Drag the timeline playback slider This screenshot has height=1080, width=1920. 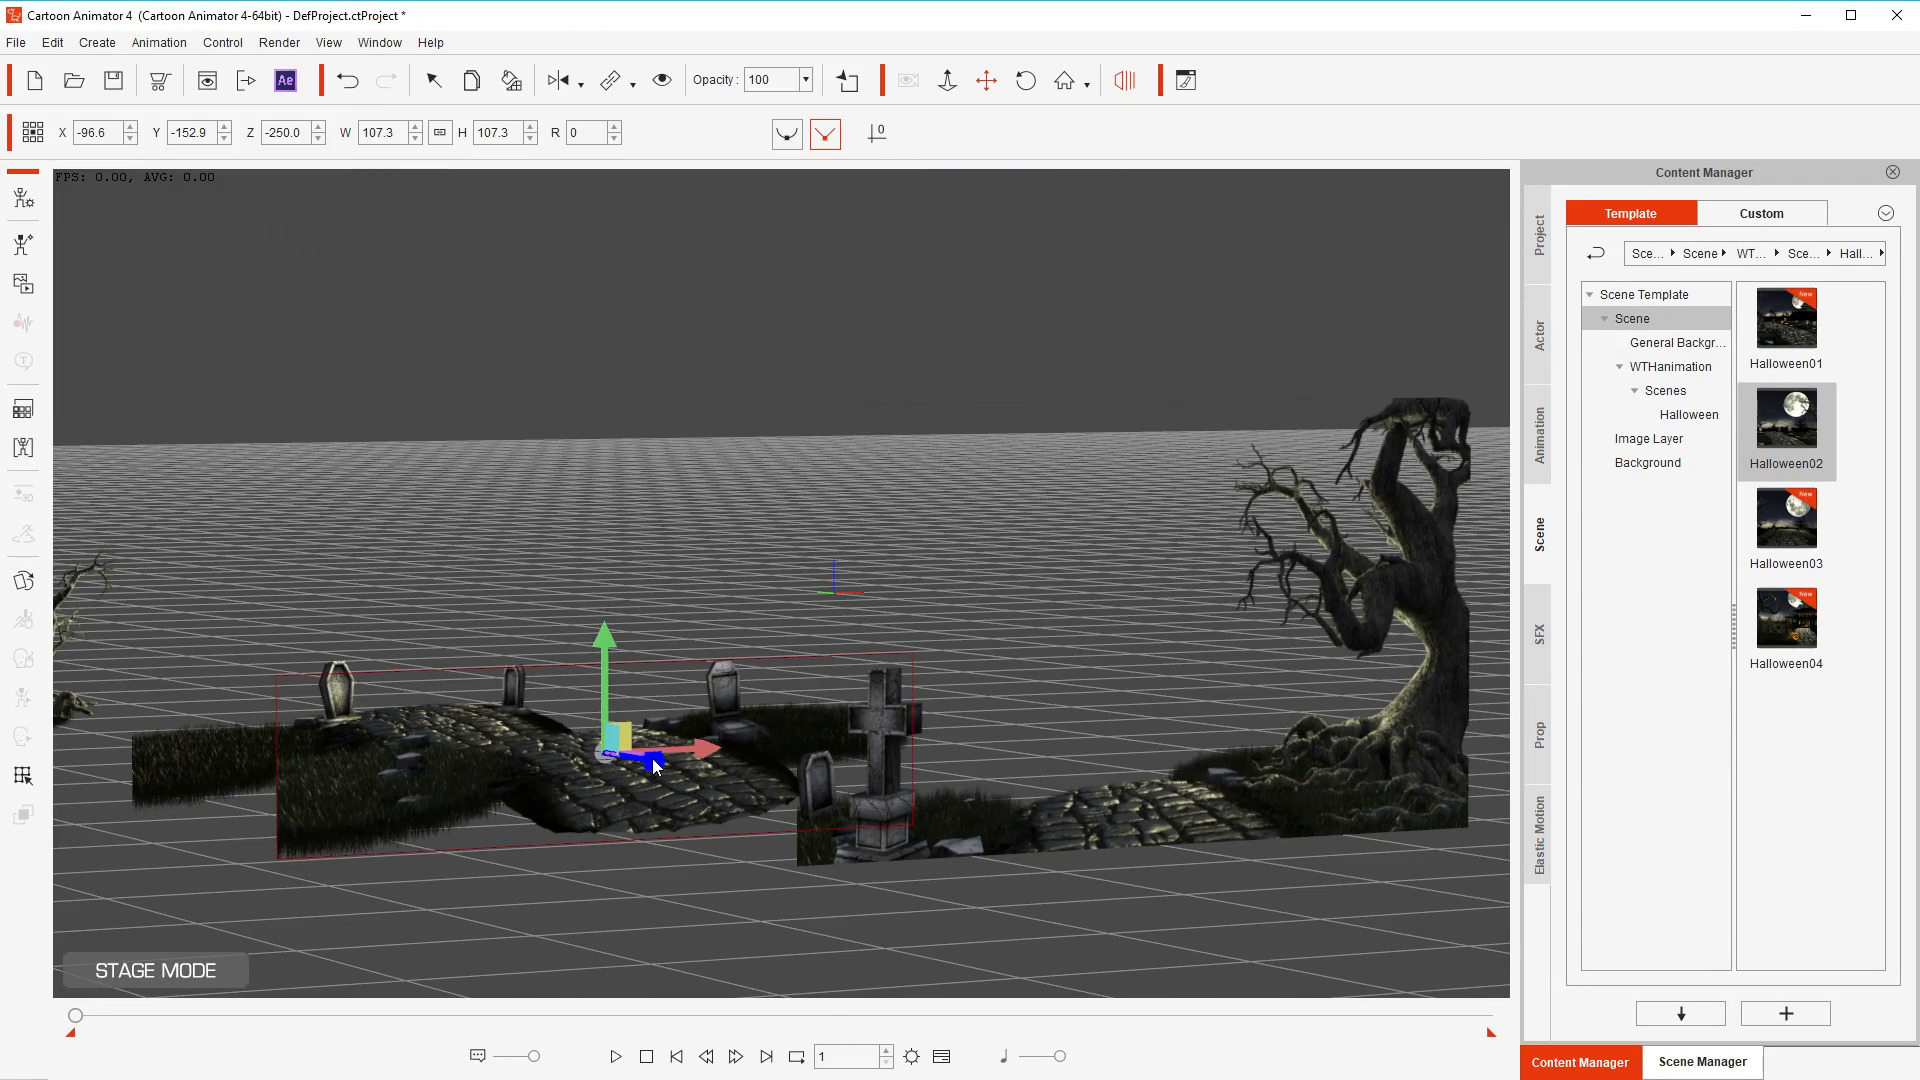[x=75, y=1015]
